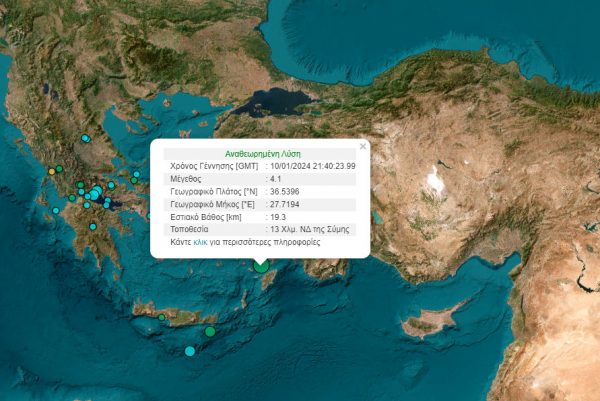Select the cyan marker in northern Greece
Screen dimensions: 600x401
[86, 137]
